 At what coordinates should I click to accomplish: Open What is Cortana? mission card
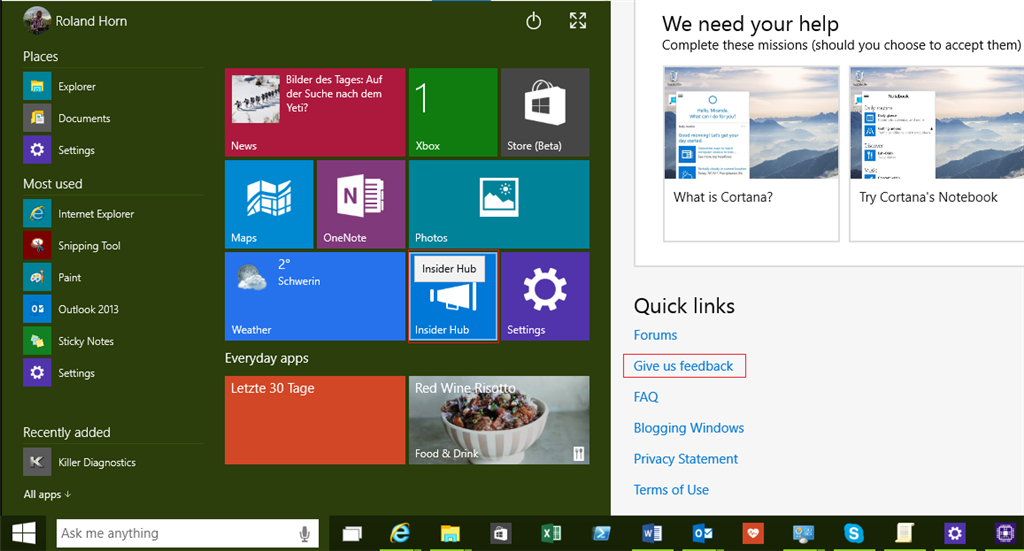click(x=751, y=154)
